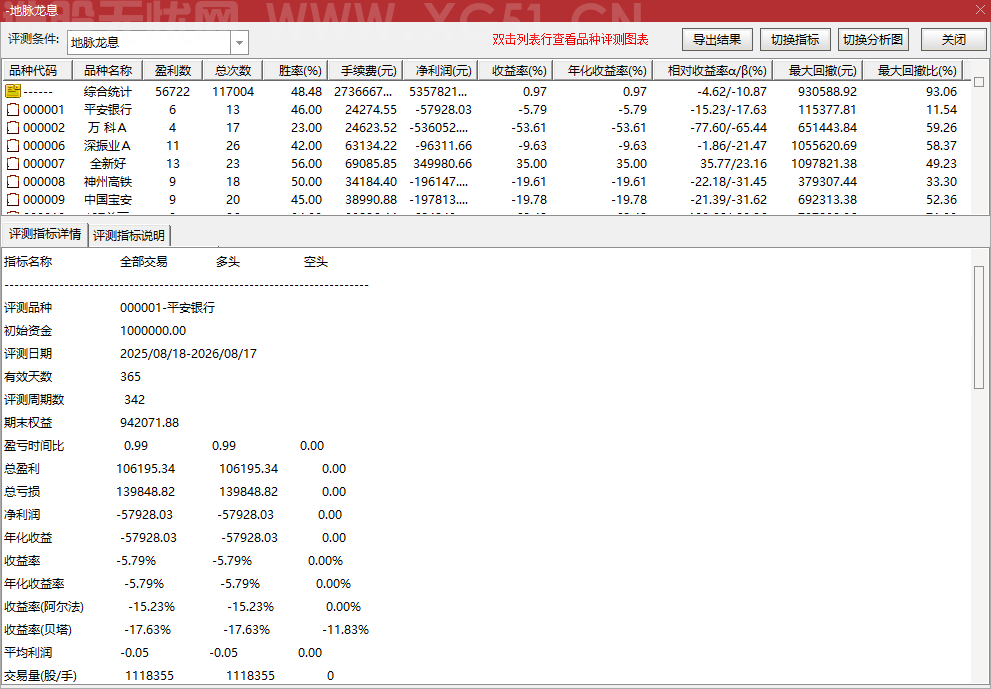The height and width of the screenshot is (689, 991).
Task: Click the details panel vertical scrollbar thumb
Action: 979,327
